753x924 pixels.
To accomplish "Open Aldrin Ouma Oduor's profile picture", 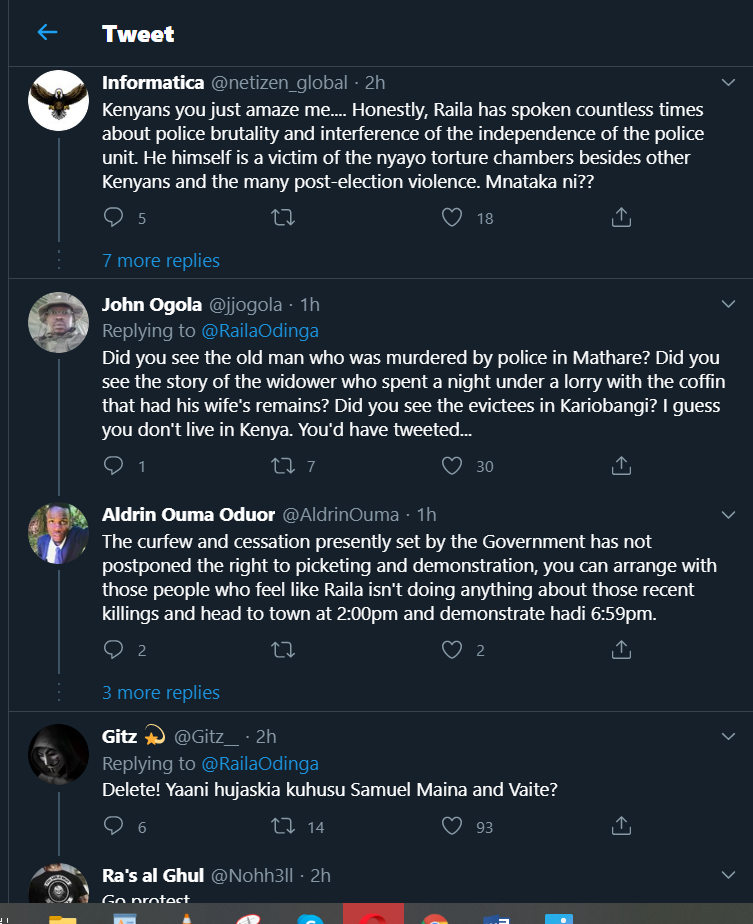I will coord(58,533).
